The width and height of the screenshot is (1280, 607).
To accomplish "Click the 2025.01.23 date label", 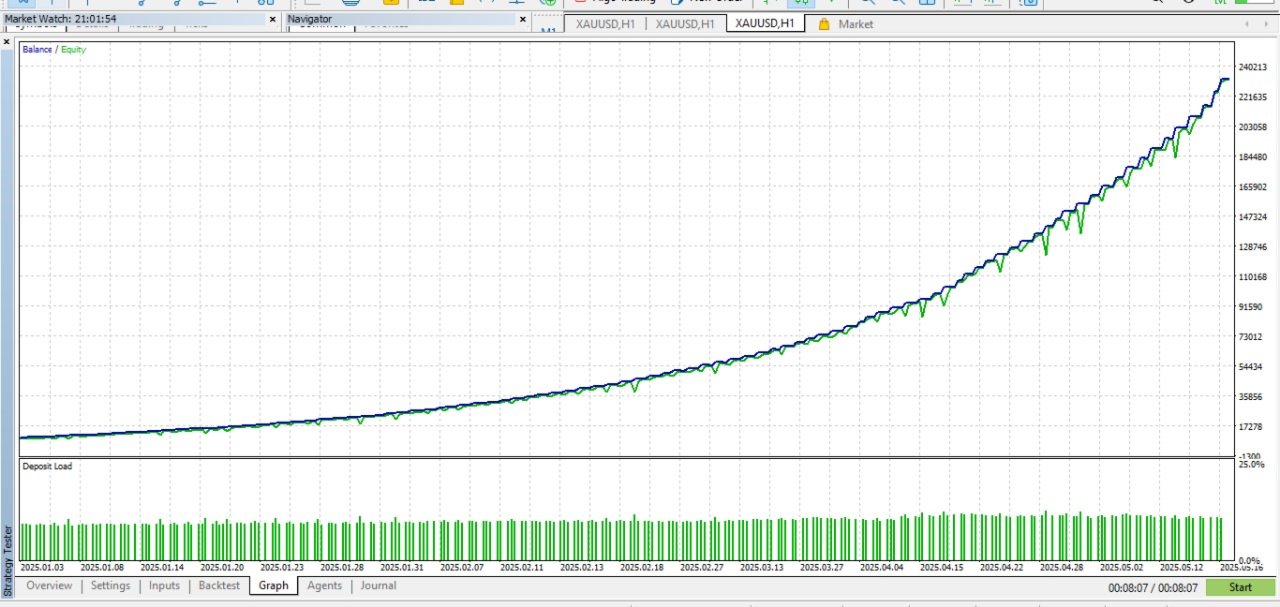I will coord(282,567).
